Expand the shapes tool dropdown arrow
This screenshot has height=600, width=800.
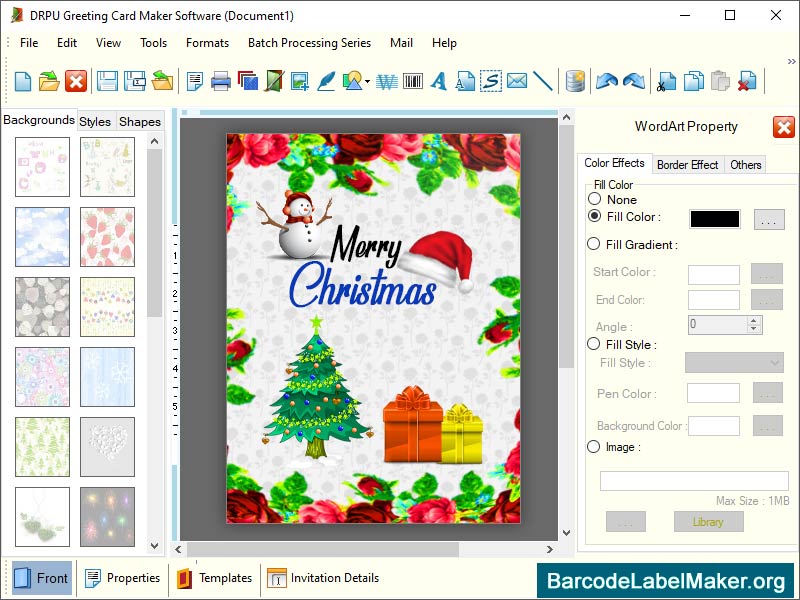pyautogui.click(x=366, y=82)
